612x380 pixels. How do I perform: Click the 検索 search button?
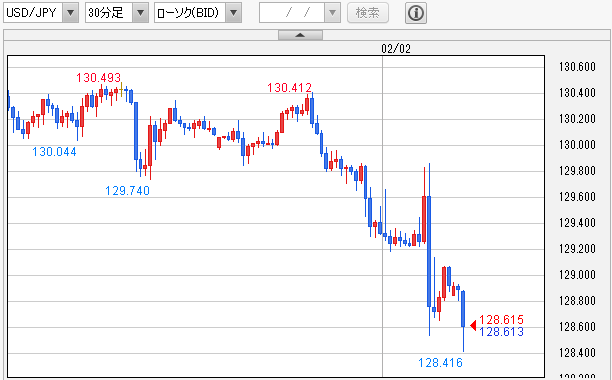368,13
